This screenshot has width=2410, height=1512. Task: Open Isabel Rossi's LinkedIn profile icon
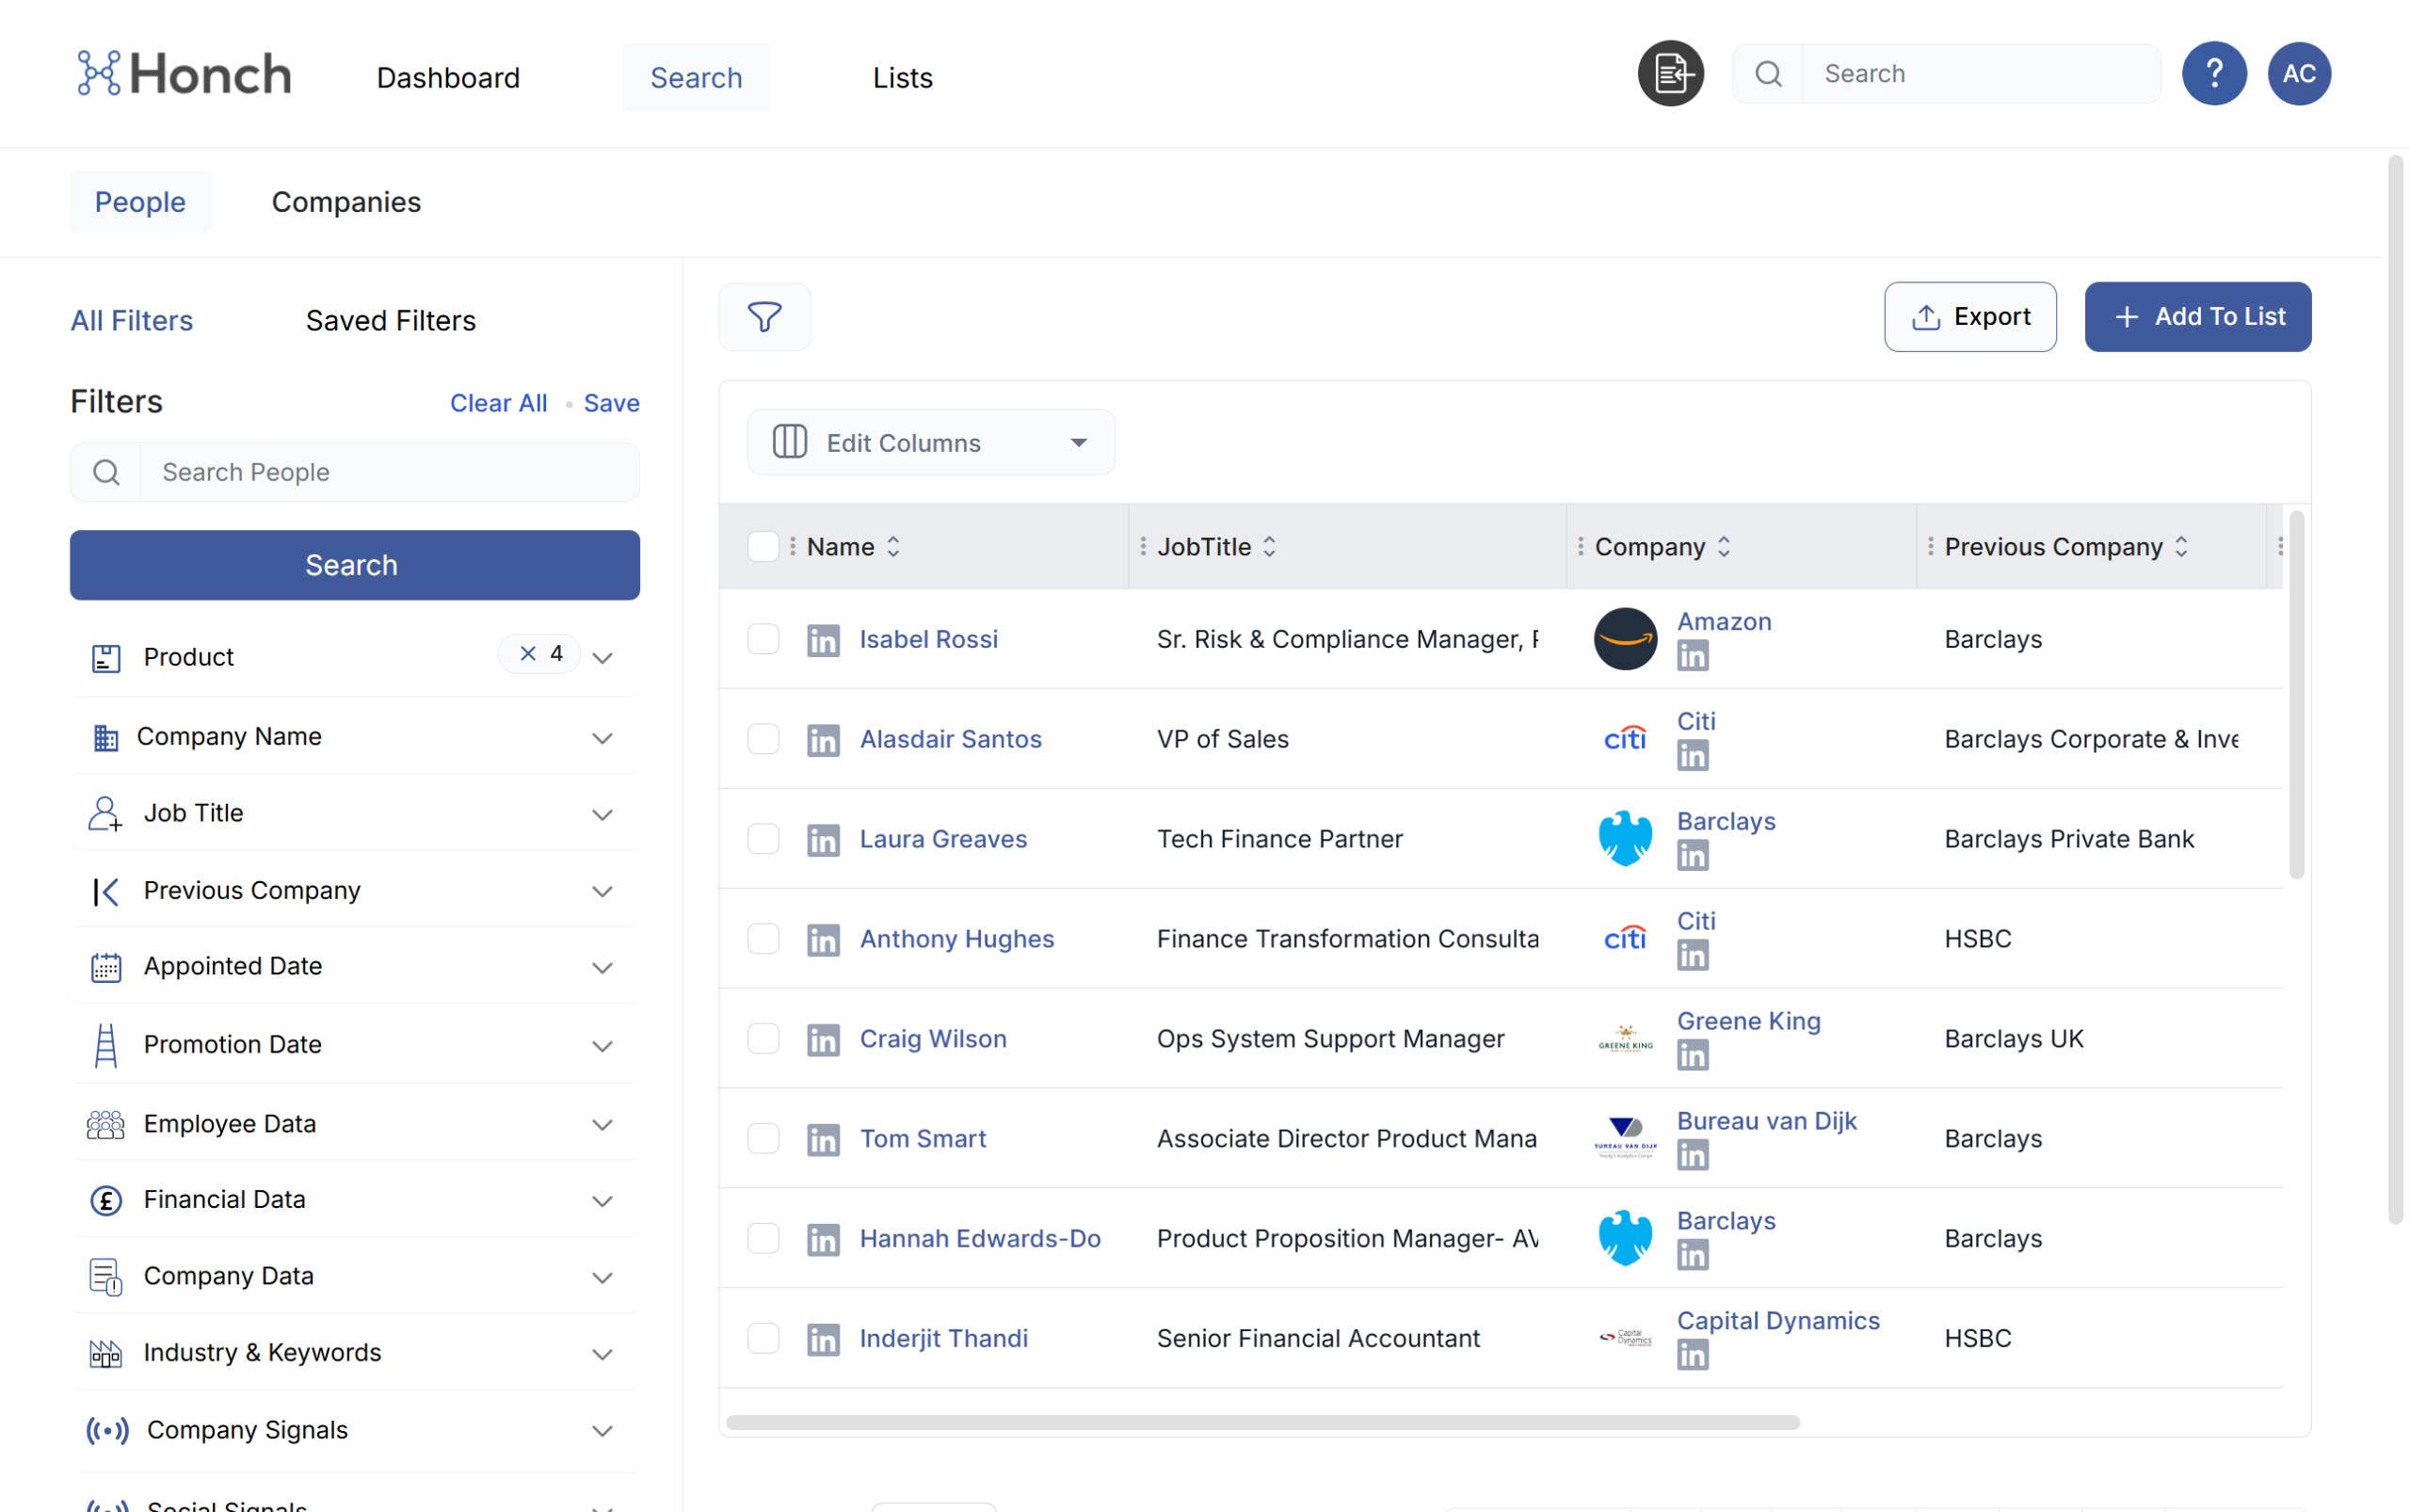click(x=823, y=640)
